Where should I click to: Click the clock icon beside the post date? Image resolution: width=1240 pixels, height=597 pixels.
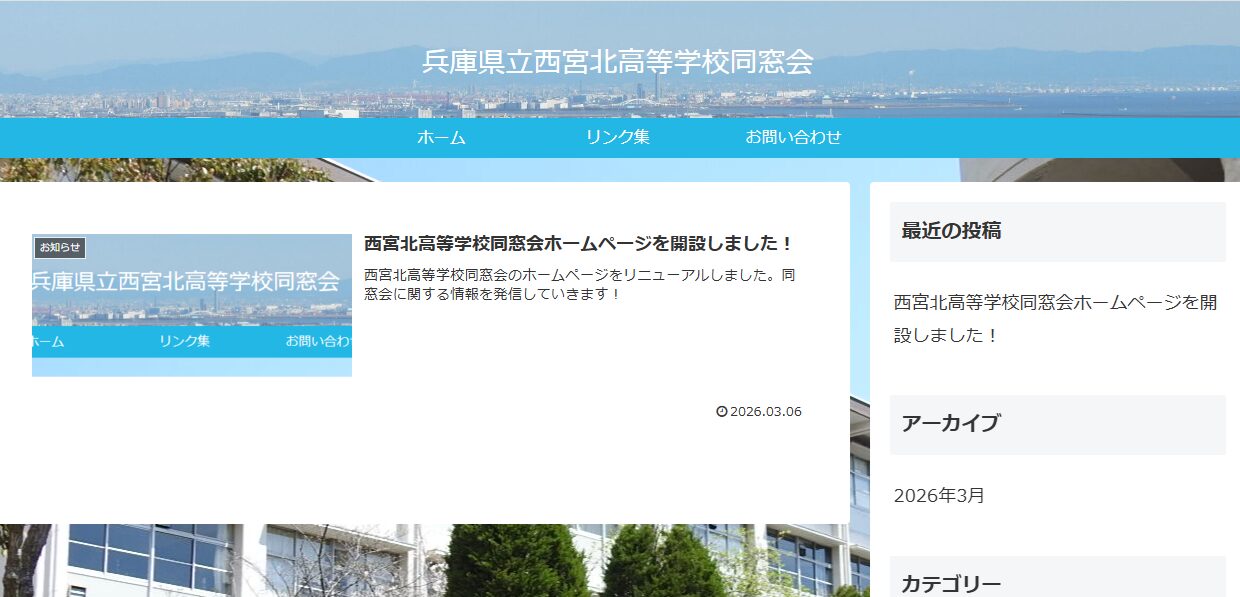722,412
